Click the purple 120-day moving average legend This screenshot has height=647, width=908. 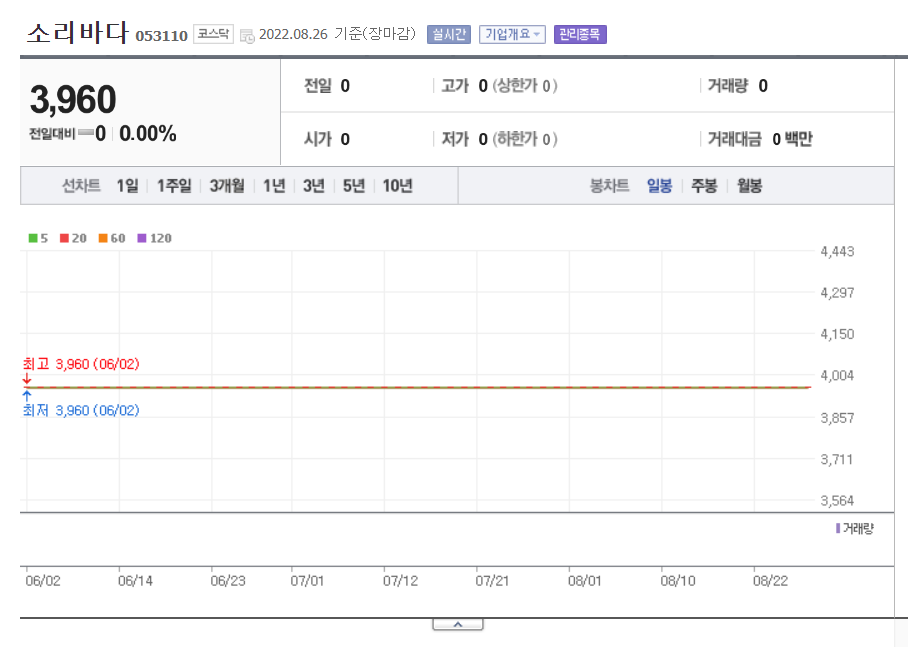click(x=154, y=238)
